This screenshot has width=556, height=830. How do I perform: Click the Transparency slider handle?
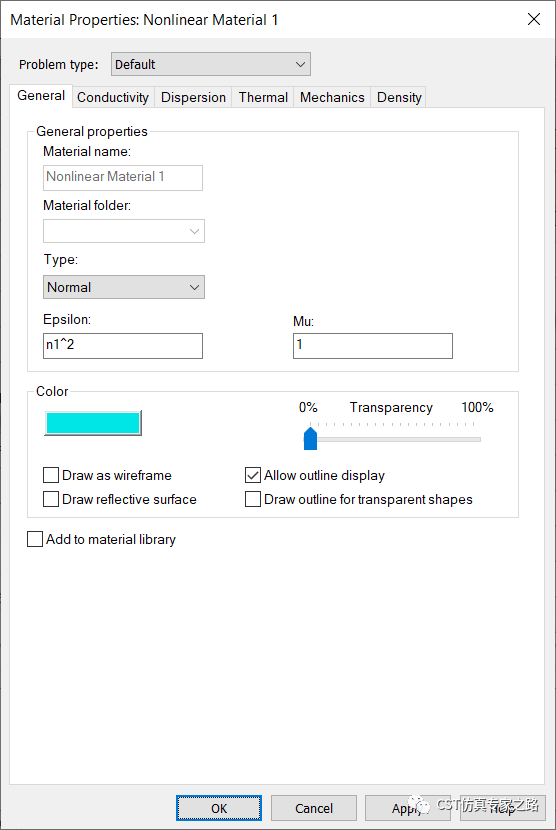[310, 439]
